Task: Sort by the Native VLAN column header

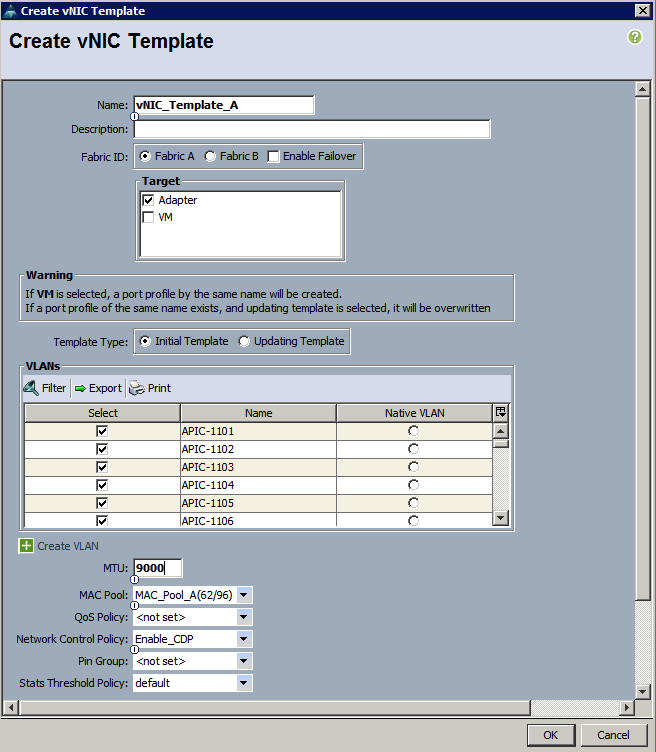Action: [x=415, y=413]
